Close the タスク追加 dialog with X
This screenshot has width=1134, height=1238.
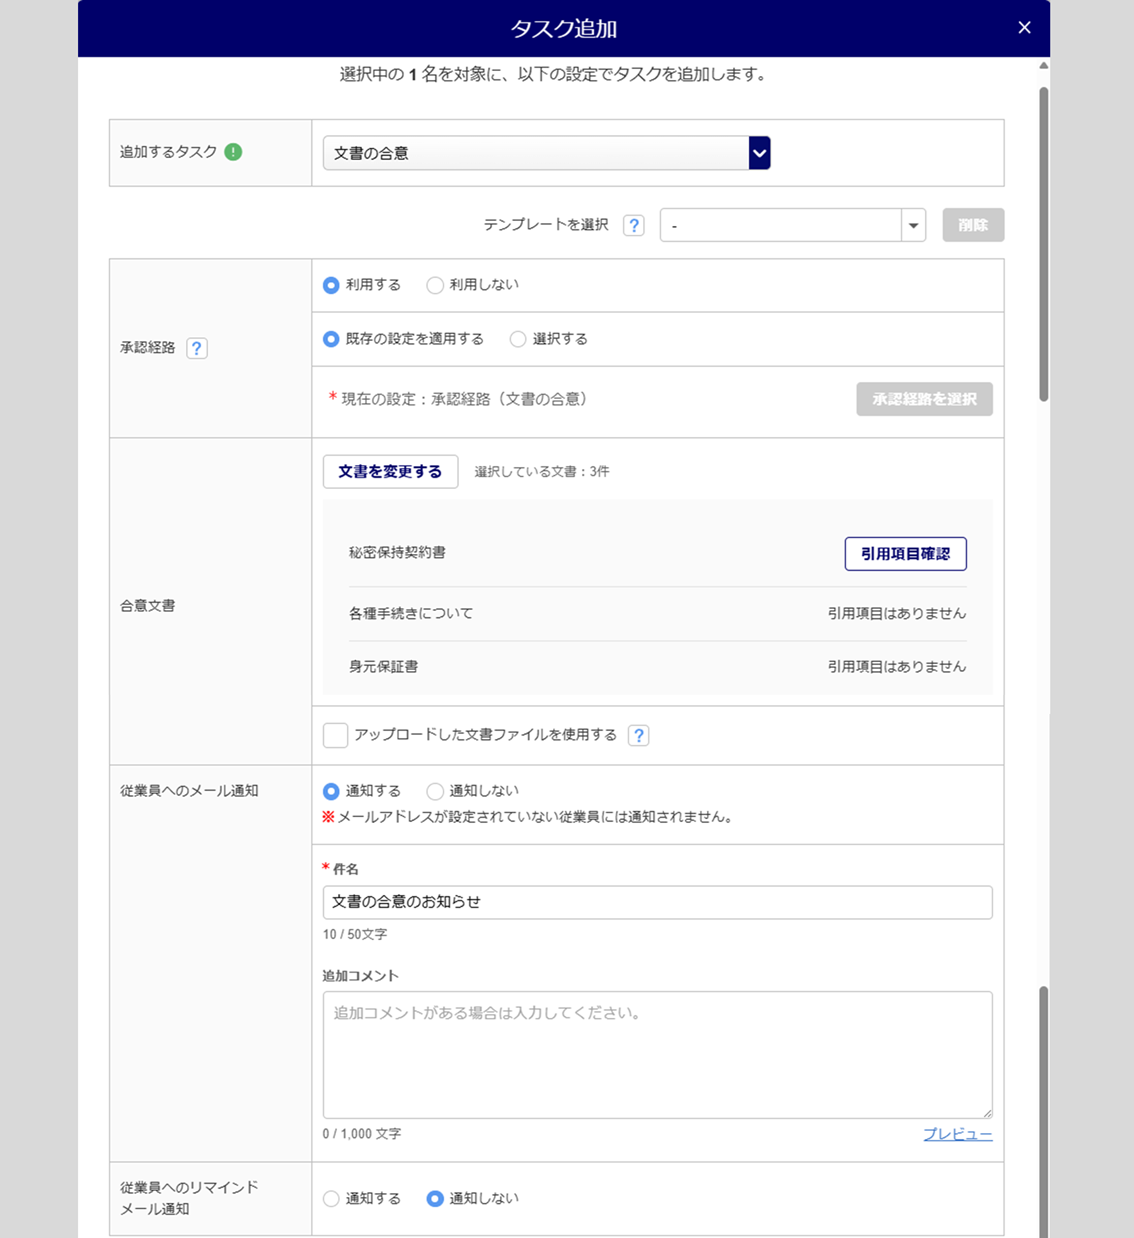[1024, 28]
